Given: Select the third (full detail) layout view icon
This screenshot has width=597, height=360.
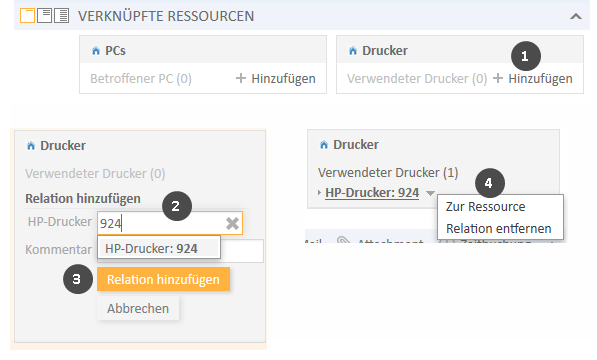Looking at the screenshot, I should [62, 16].
